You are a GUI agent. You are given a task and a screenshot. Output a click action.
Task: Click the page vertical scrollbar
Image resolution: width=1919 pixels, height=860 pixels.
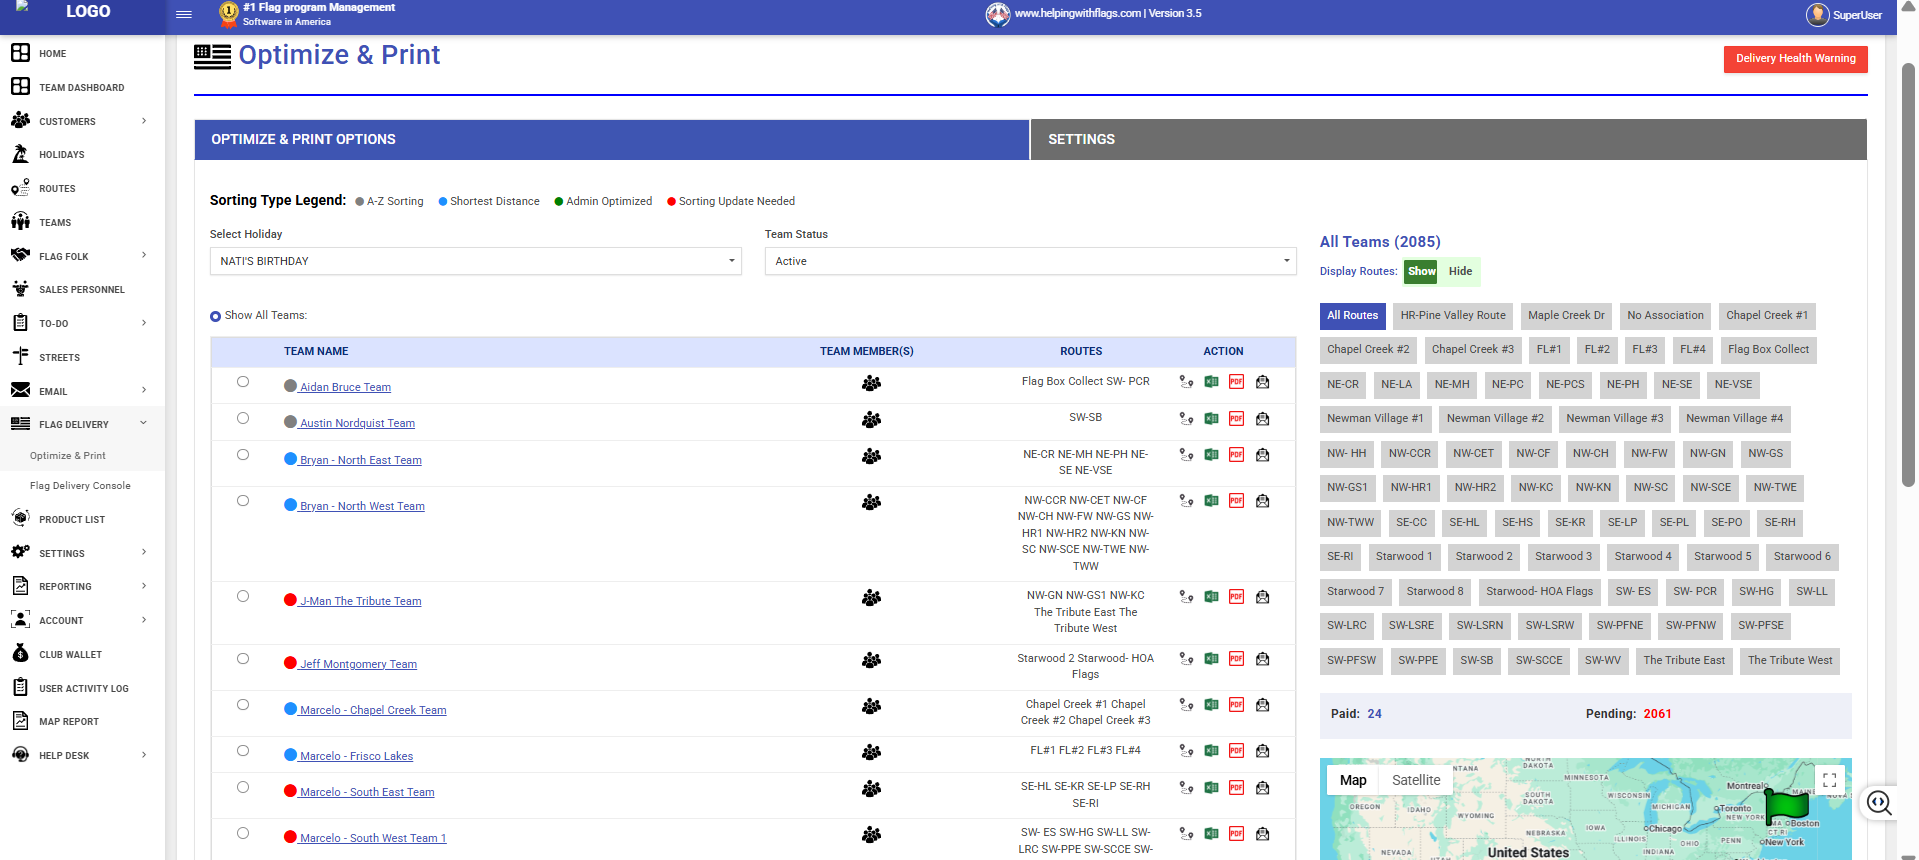pyautogui.click(x=1908, y=275)
